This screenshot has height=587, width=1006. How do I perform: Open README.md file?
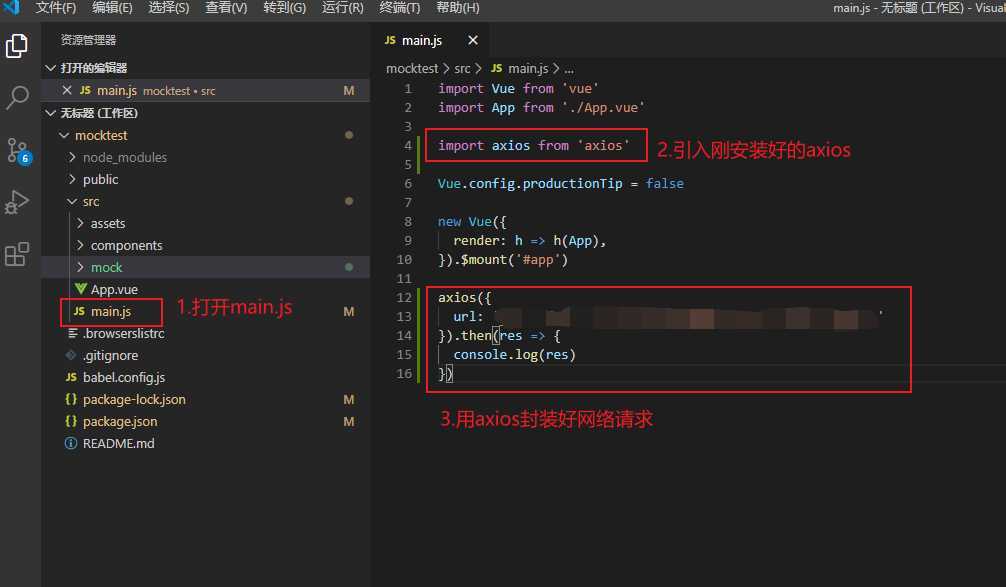(x=119, y=443)
